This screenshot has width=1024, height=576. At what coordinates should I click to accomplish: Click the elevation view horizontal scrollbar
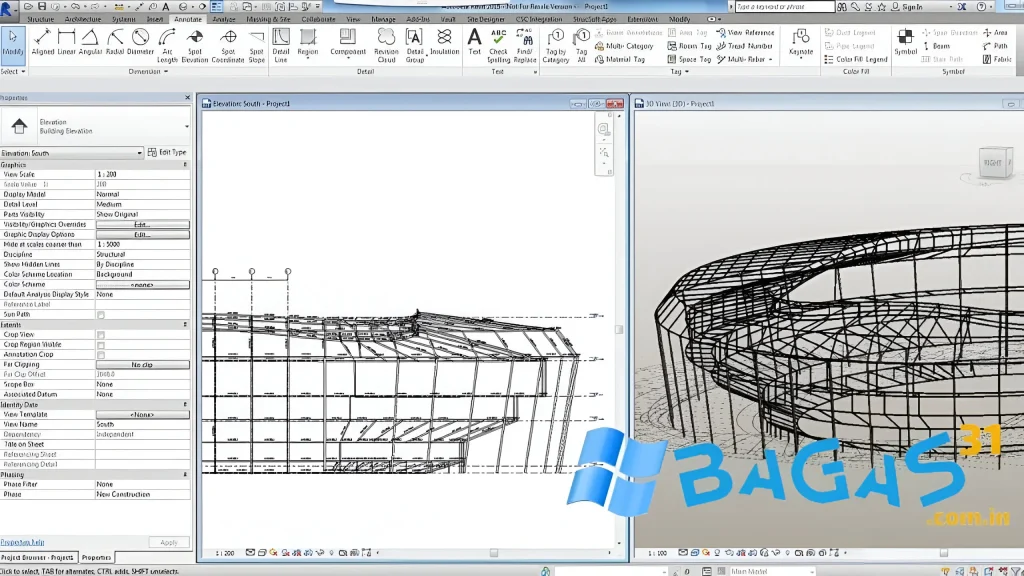tap(493, 553)
